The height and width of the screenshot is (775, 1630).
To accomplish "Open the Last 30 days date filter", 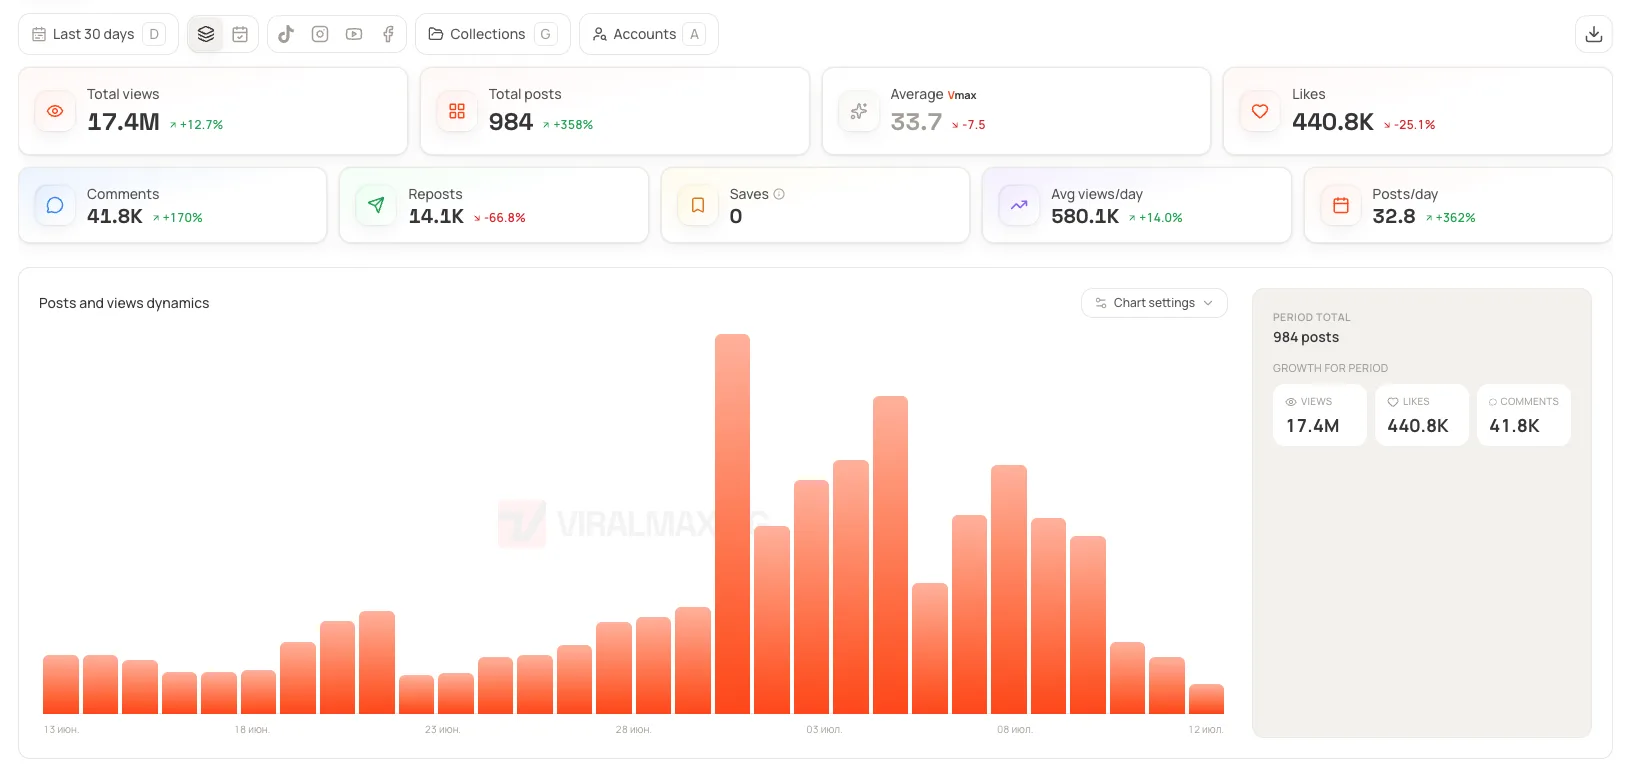I will point(98,34).
